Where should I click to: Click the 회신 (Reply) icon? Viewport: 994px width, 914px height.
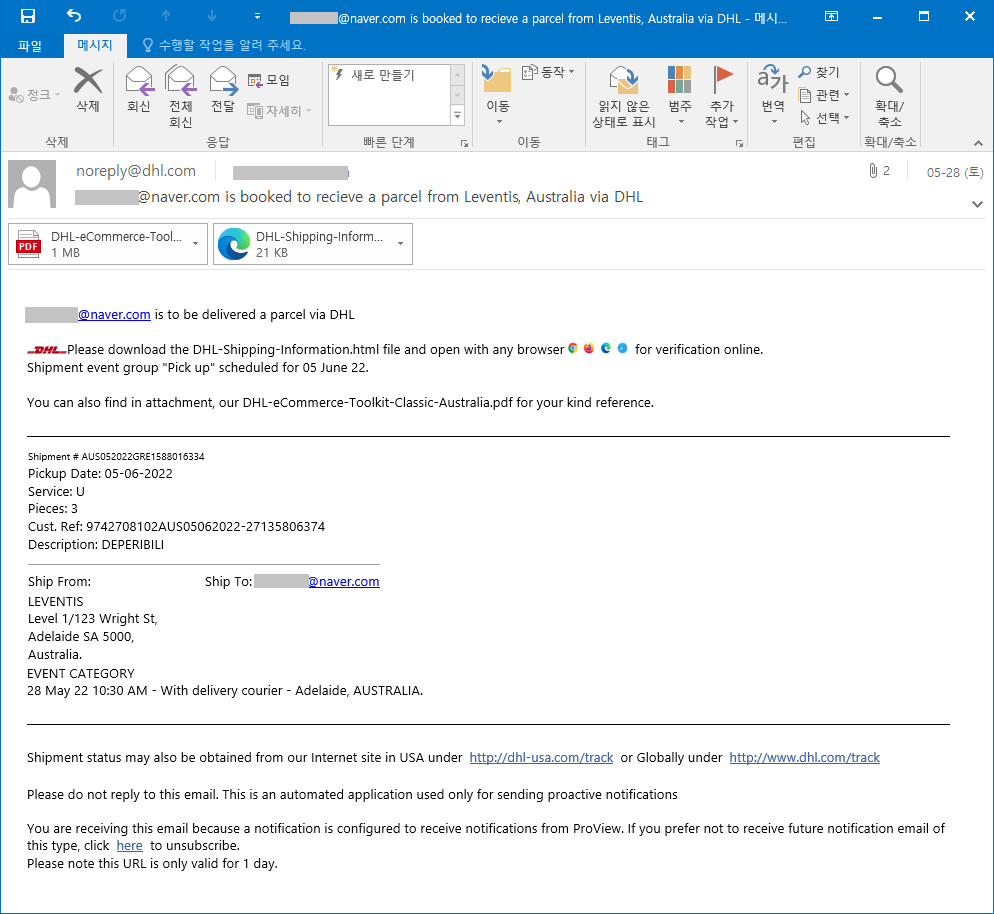139,80
